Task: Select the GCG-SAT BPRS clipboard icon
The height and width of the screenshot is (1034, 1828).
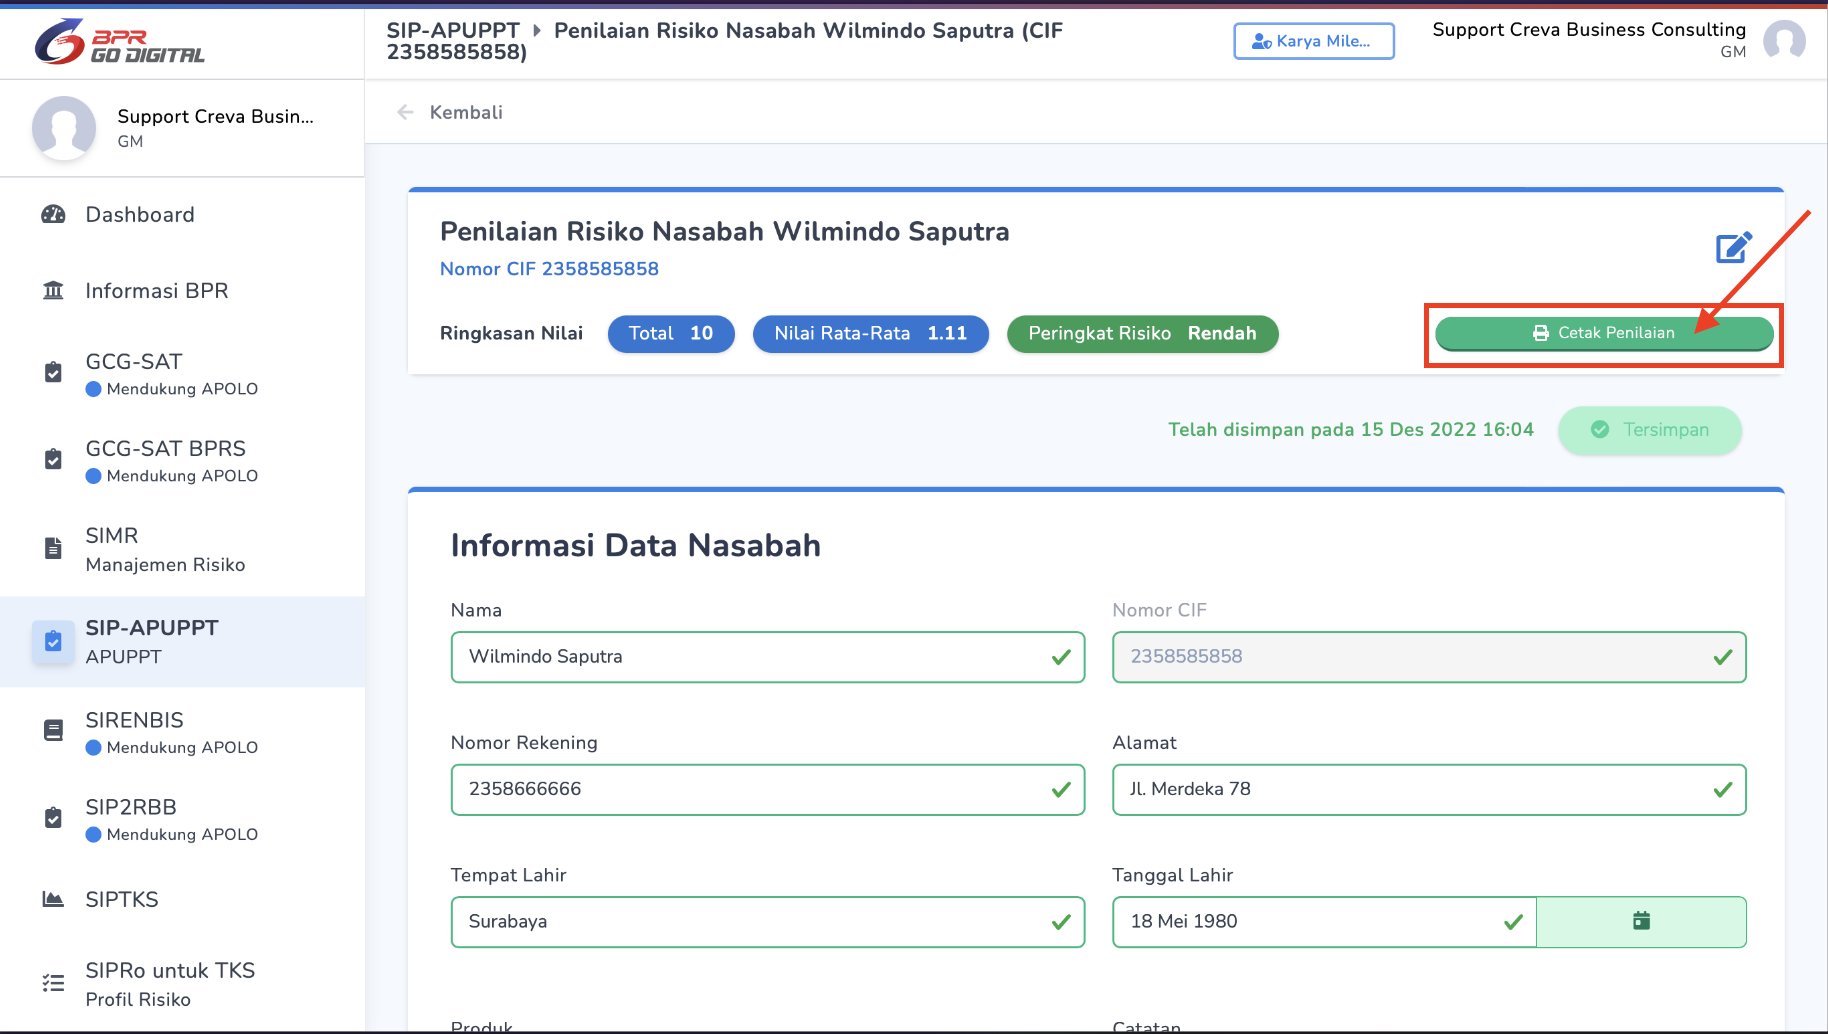Action: (53, 459)
